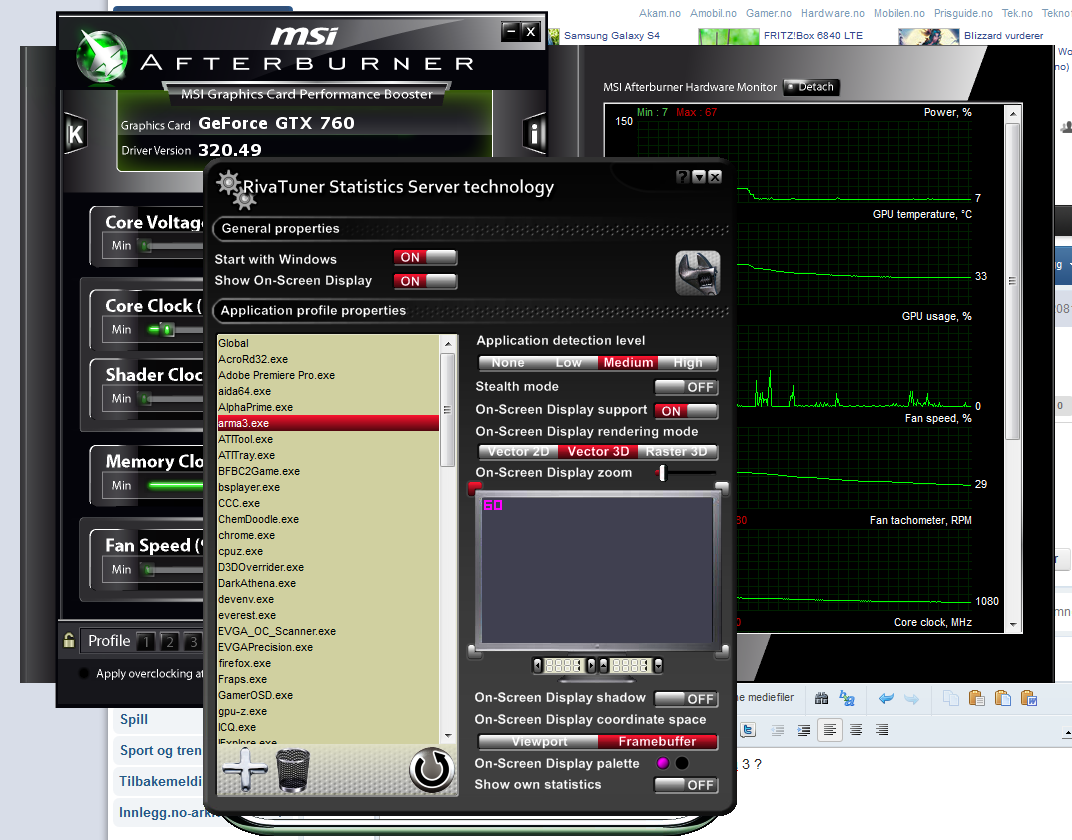Click hardware monitor scrollbar up arrow
This screenshot has height=840, width=1072.
pos(1013,113)
